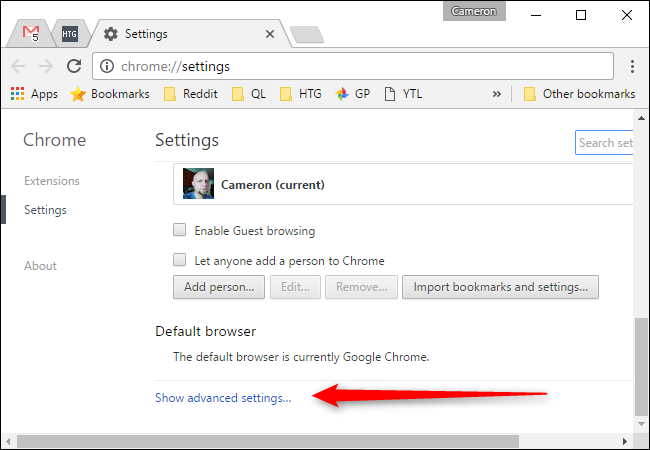The width and height of the screenshot is (650, 450).
Task: Click 'The default browser is currently Google Chrome.' text
Action: click(x=301, y=357)
